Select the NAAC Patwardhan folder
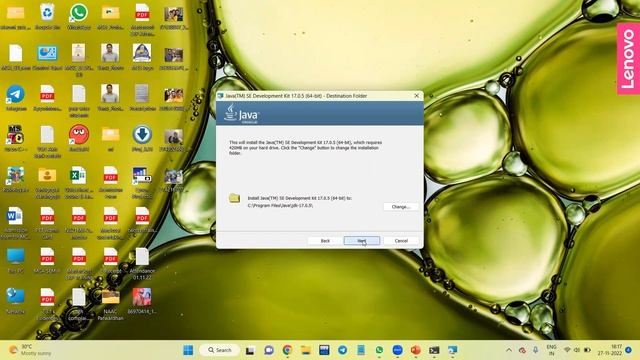This screenshot has height=360, width=640. (110, 304)
